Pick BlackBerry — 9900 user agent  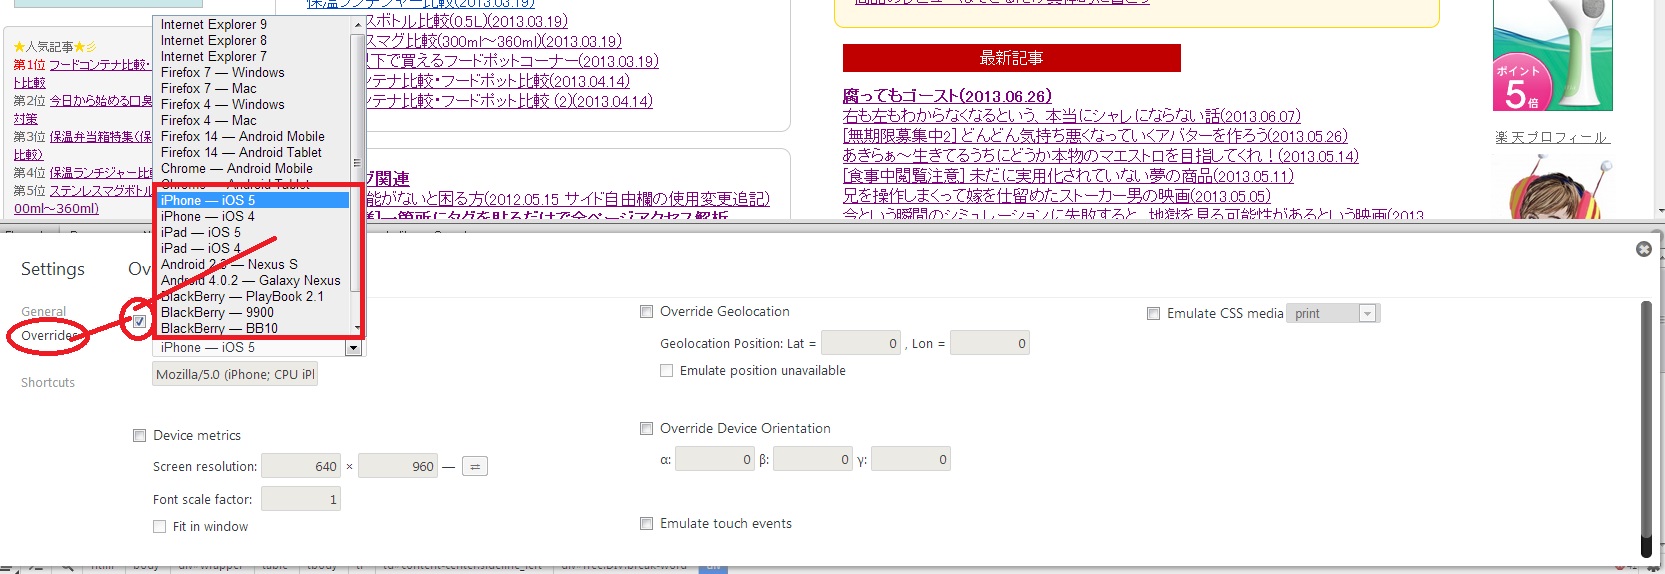tap(217, 313)
